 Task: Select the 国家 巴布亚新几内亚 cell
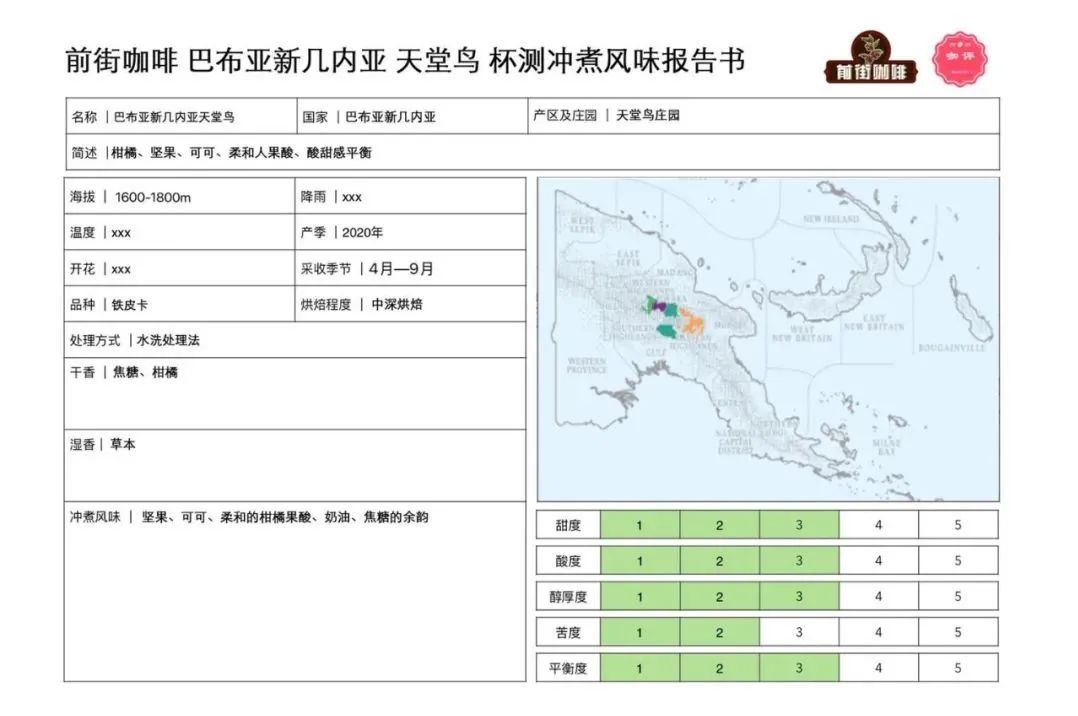click(x=412, y=116)
